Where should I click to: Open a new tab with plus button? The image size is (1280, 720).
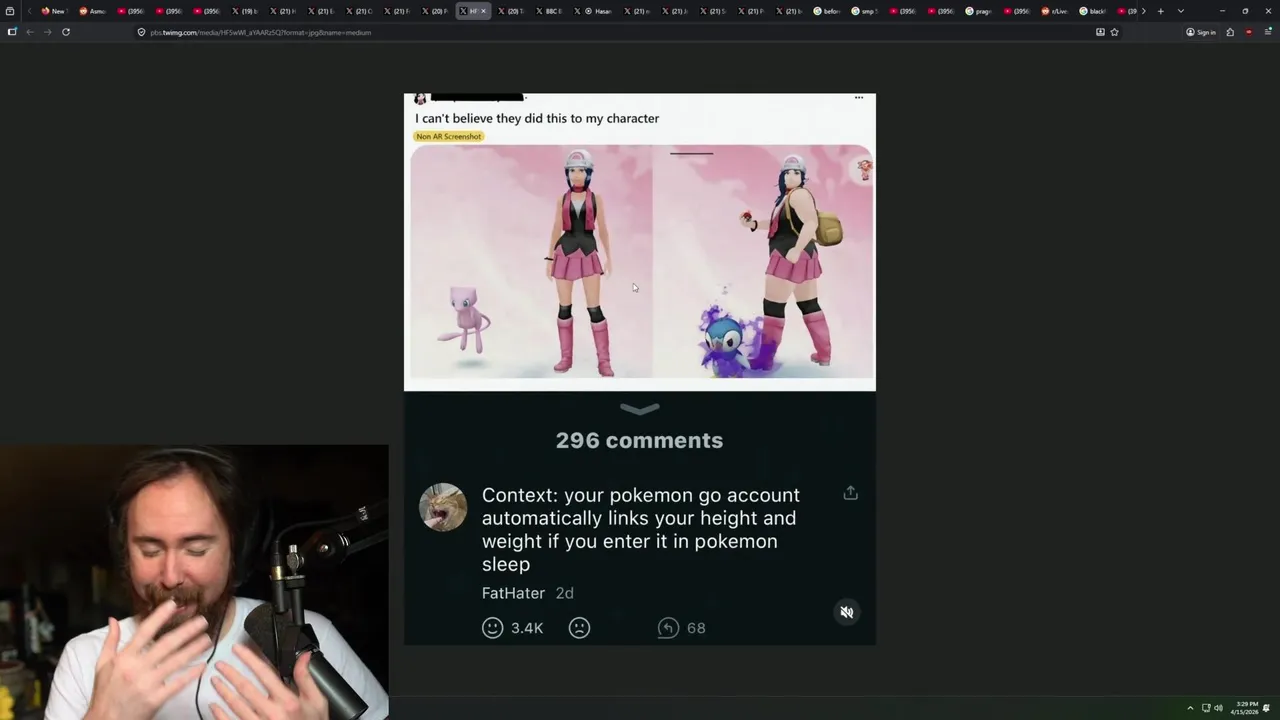coord(1160,11)
